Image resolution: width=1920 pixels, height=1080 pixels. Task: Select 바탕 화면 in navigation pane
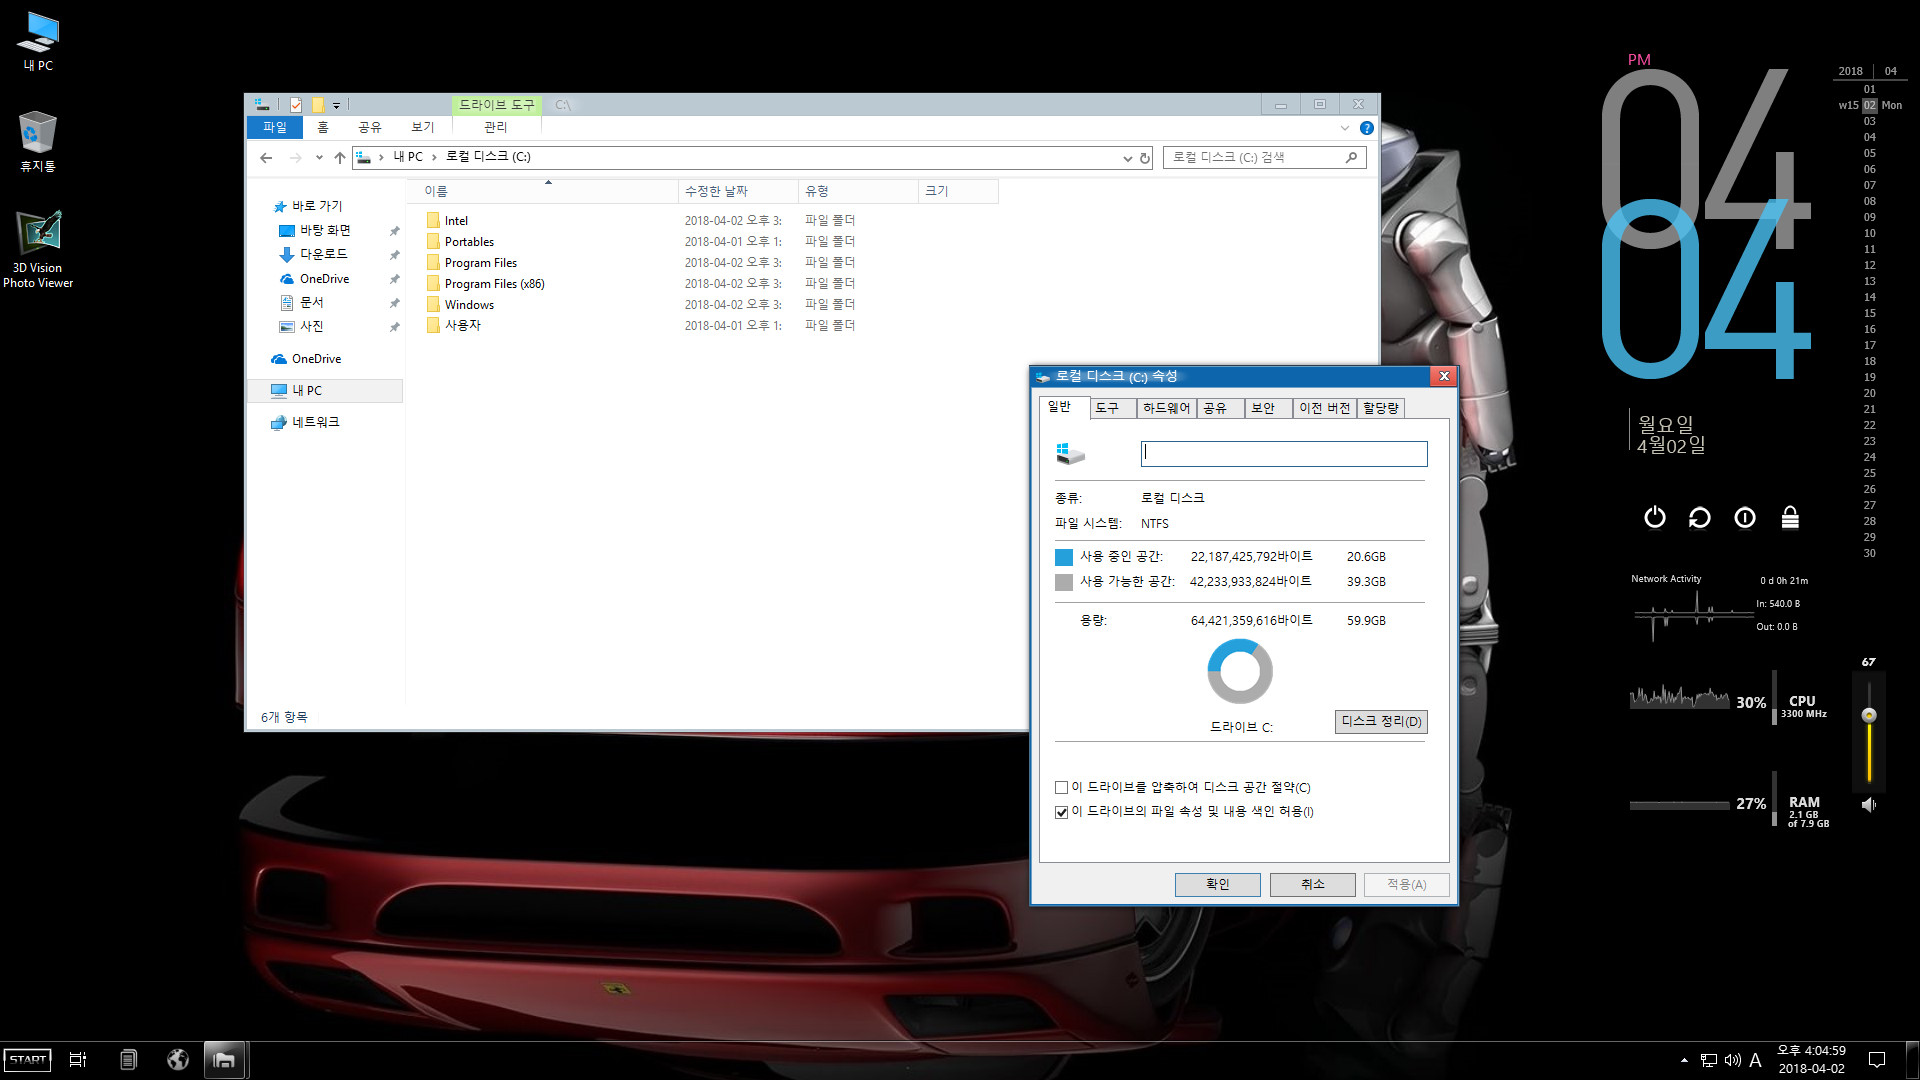325,230
